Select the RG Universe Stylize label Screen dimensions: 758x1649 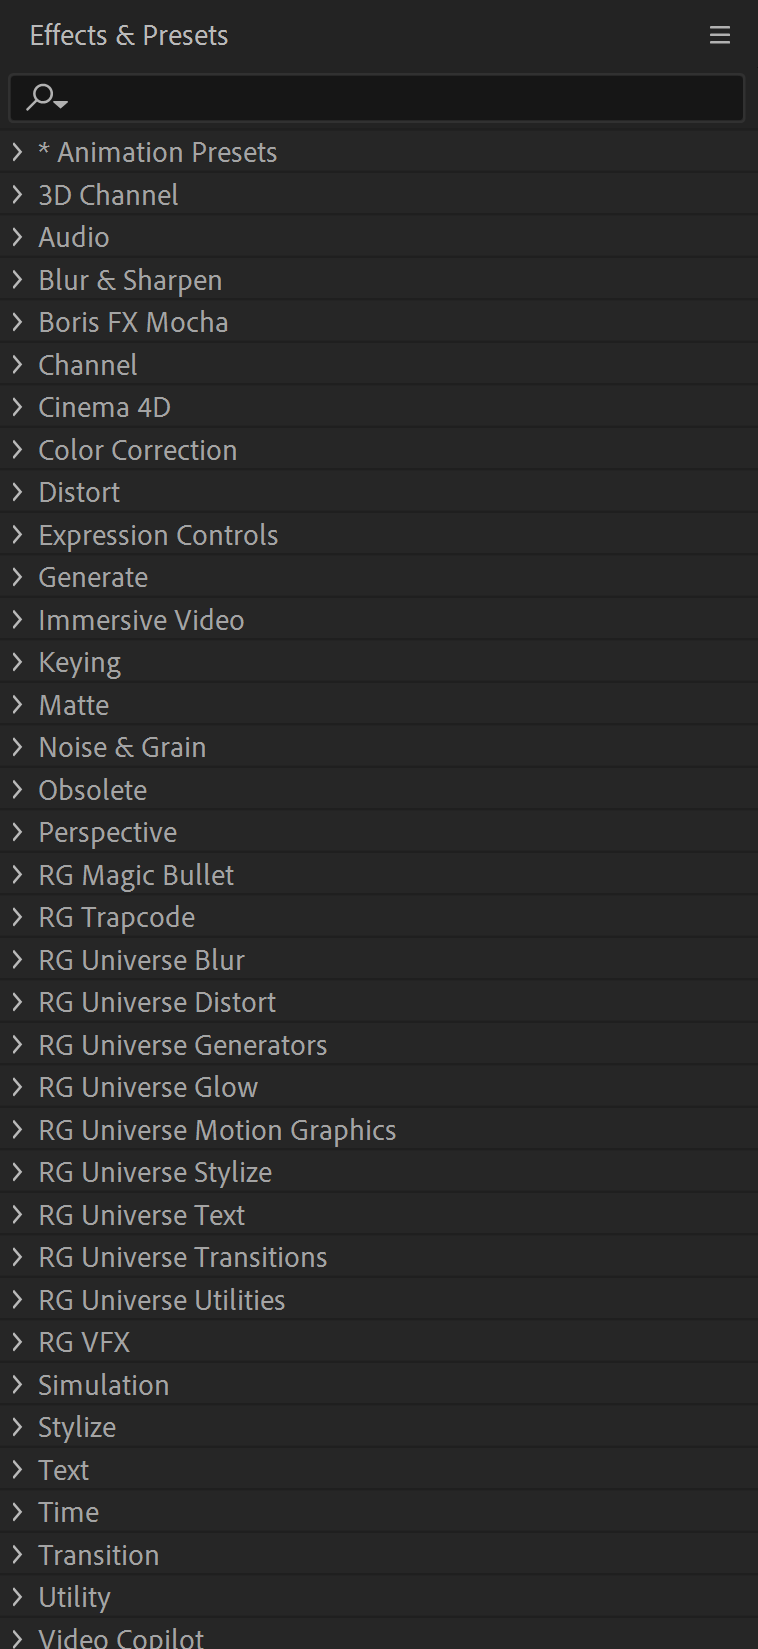(x=155, y=1173)
